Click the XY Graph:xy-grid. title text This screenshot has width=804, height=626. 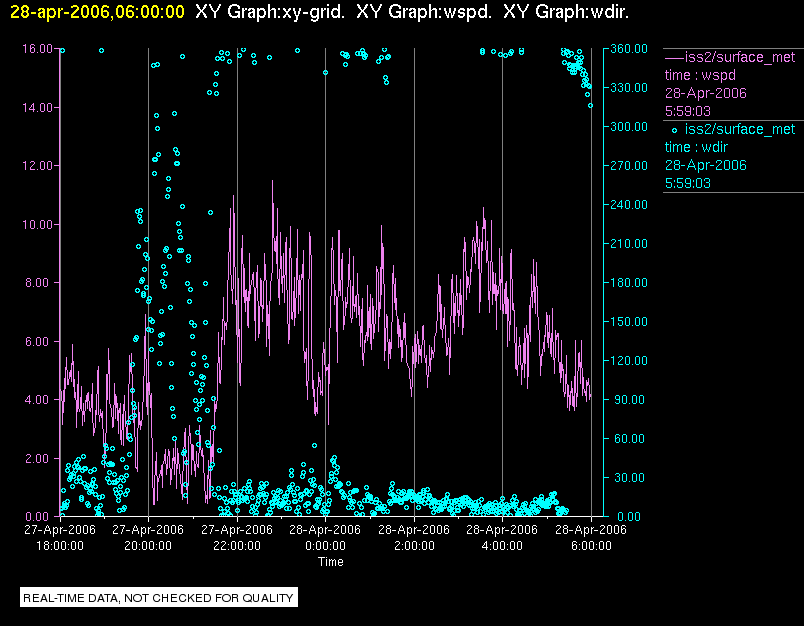click(270, 11)
